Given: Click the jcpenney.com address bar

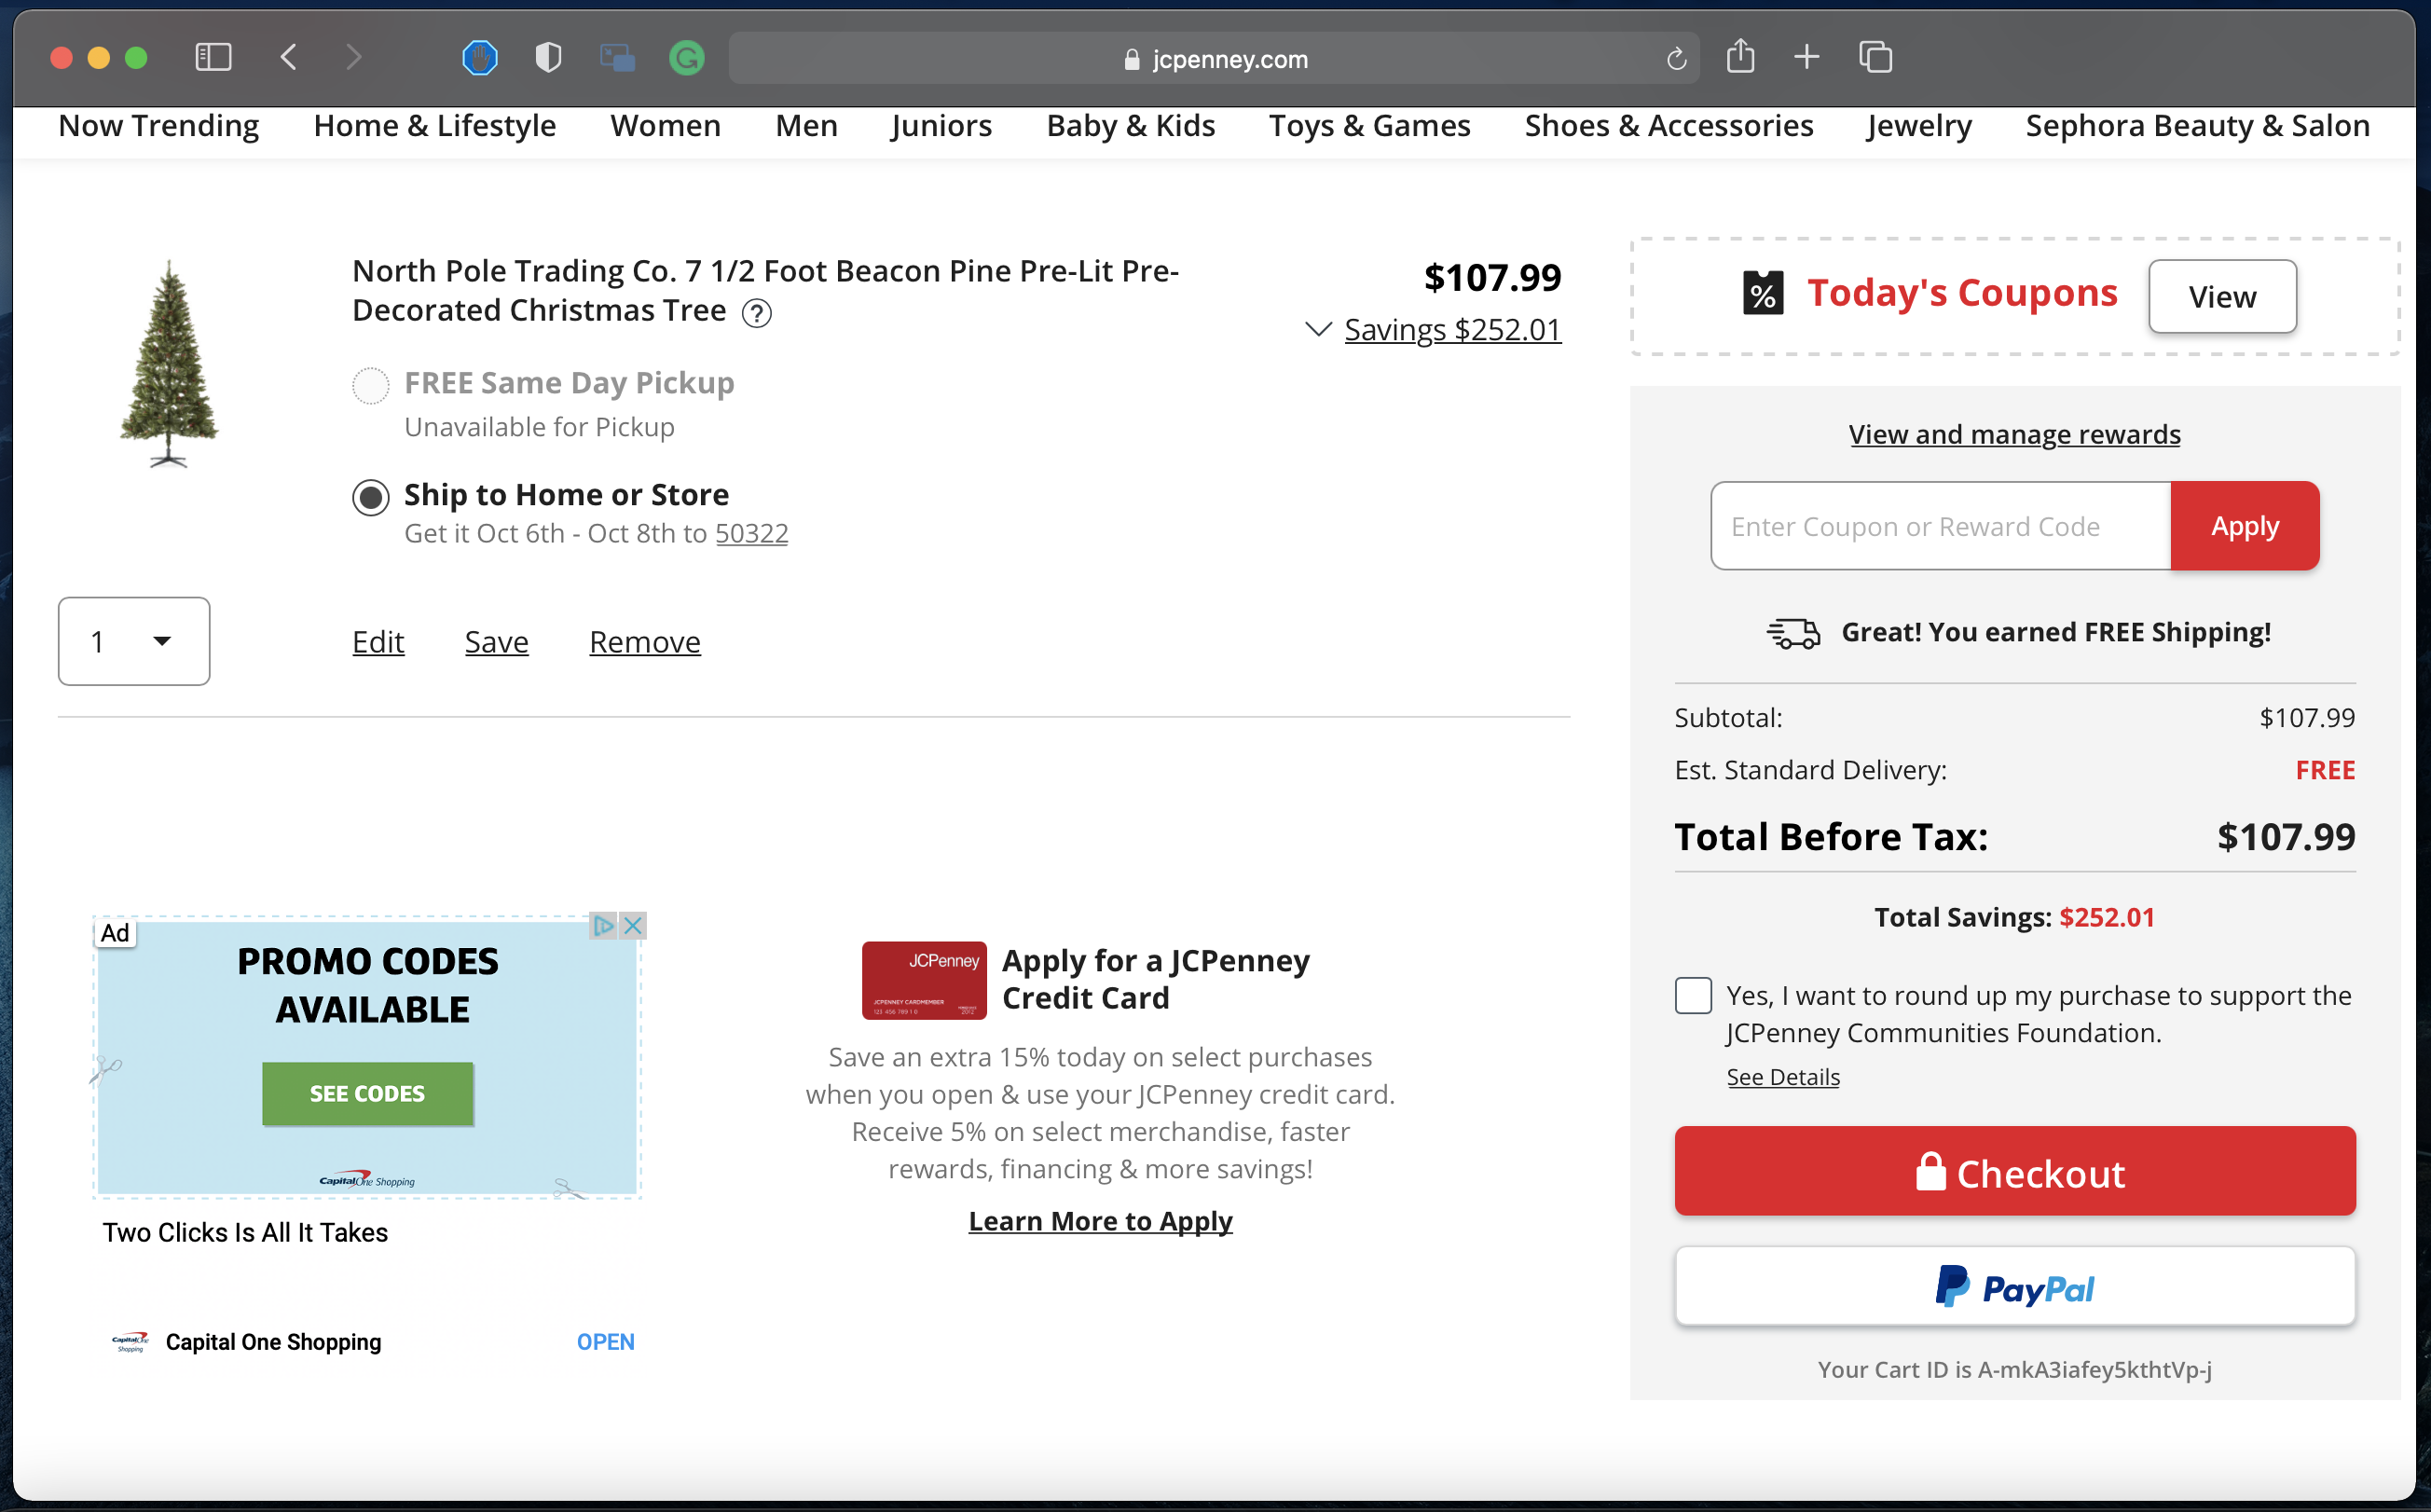Looking at the screenshot, I should pyautogui.click(x=1215, y=58).
